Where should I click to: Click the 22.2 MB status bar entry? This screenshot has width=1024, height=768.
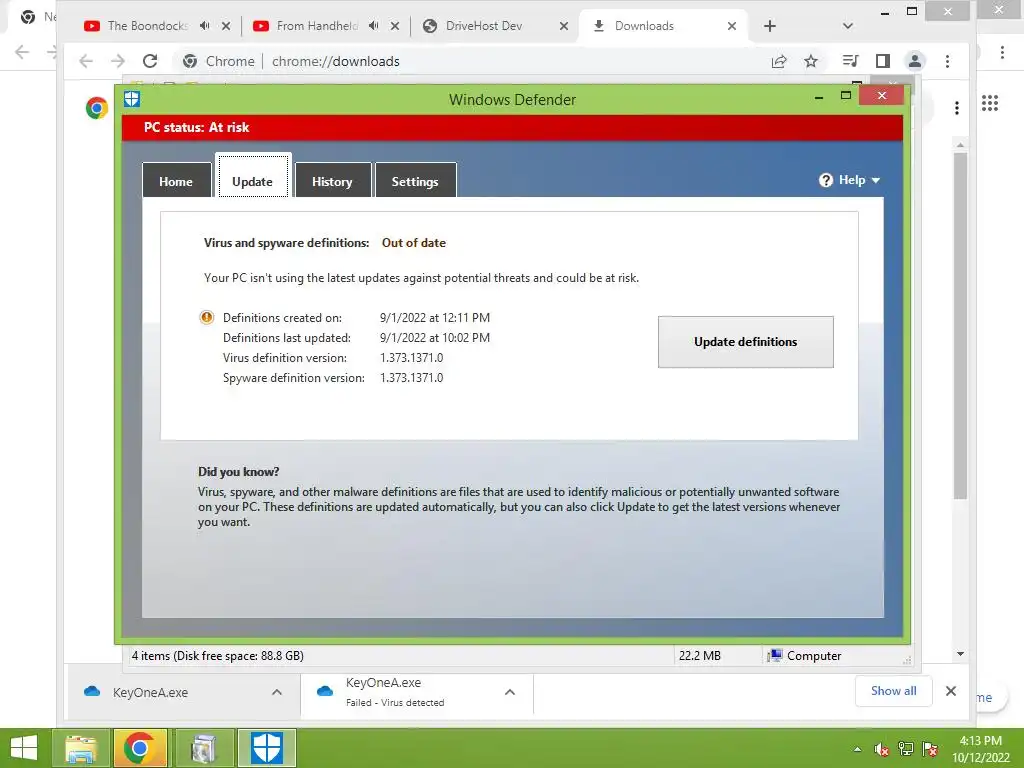[699, 656]
